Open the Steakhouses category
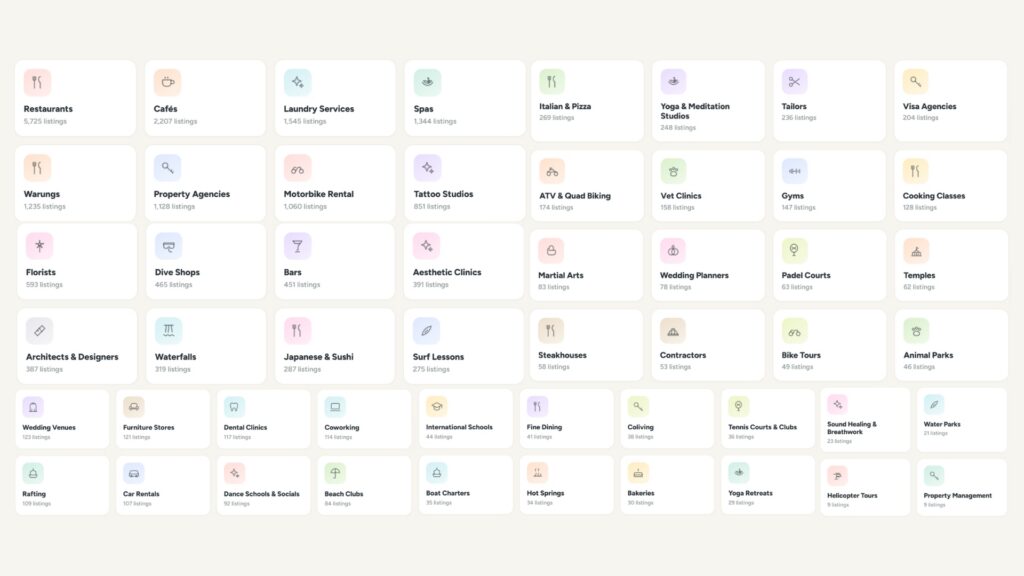The image size is (1024, 576). click(x=586, y=345)
